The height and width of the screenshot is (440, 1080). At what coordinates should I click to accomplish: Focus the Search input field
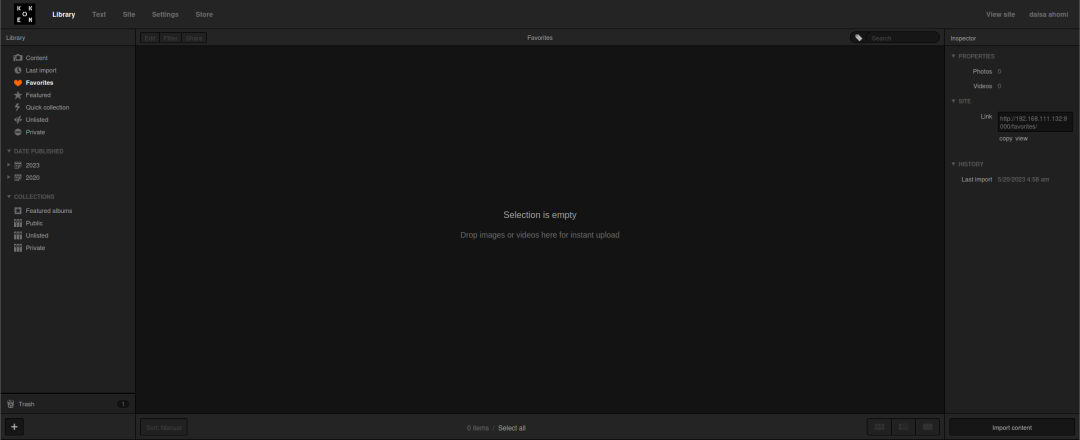[903, 38]
